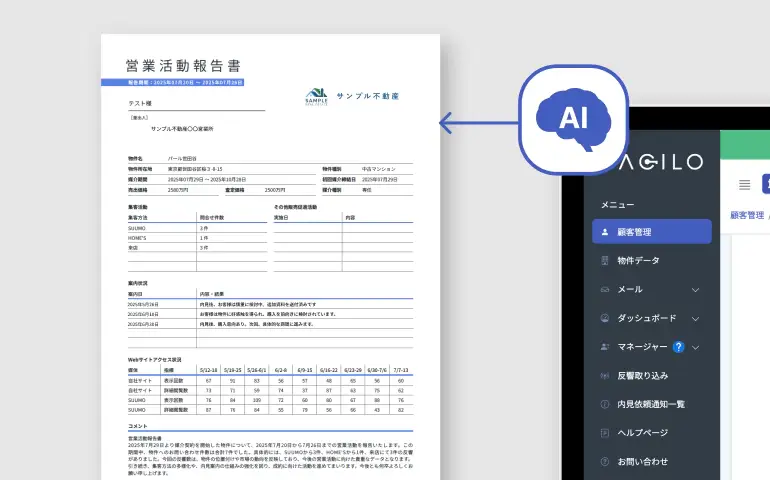
Task: Expand the ダッシュボード submenu chevron
Action: [x=696, y=318]
